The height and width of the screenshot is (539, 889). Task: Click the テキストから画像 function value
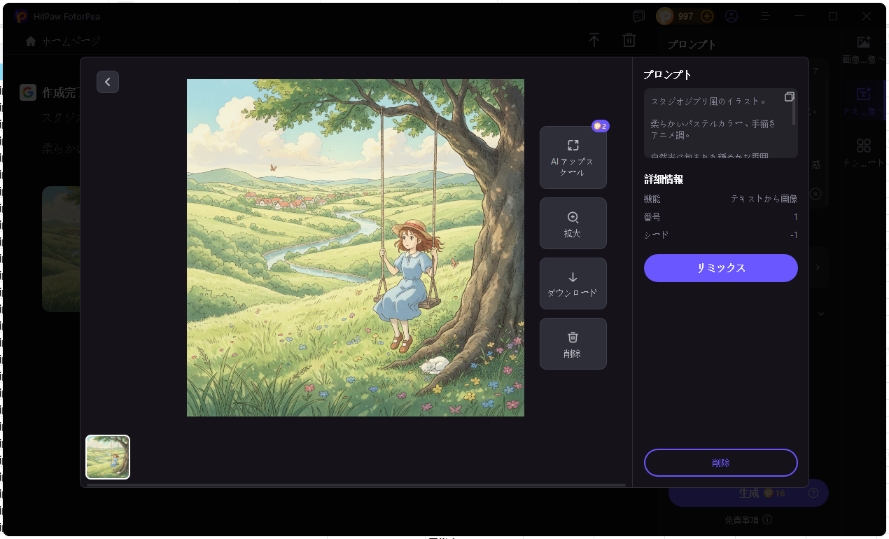764,198
